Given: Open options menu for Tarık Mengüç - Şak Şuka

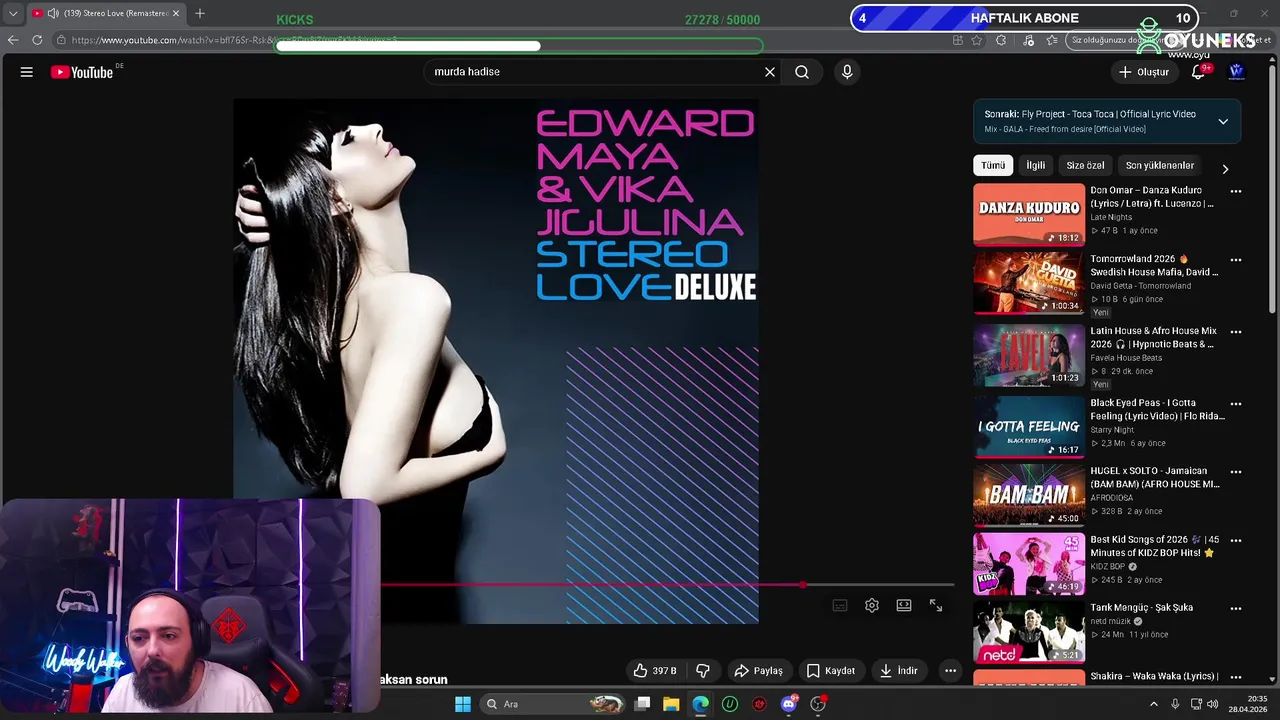Looking at the screenshot, I should (1236, 608).
